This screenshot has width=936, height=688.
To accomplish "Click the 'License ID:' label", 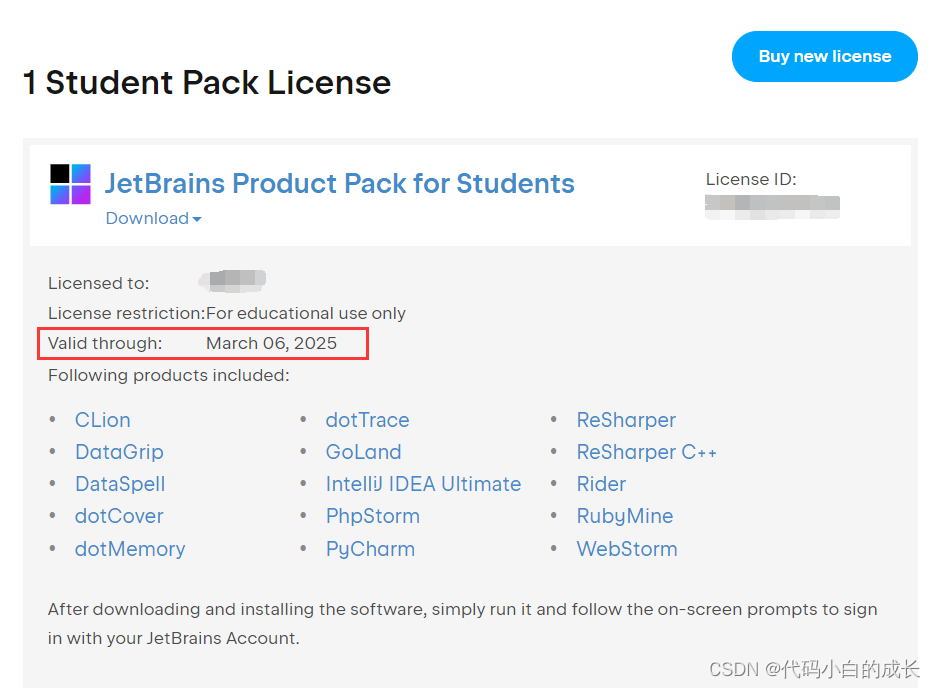I will point(751,180).
